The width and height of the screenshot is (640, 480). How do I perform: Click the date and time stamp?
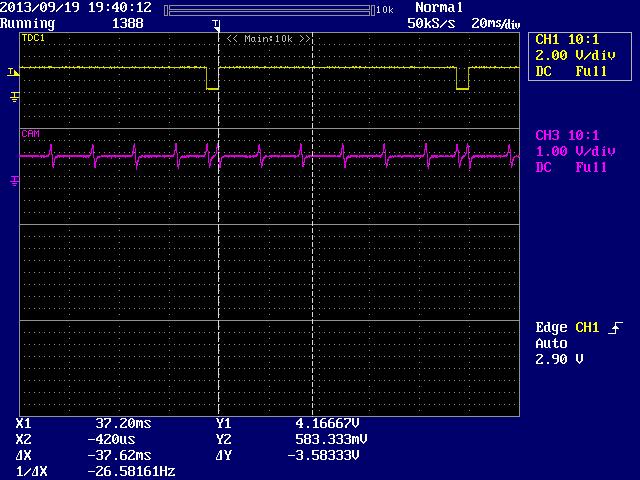[76, 7]
